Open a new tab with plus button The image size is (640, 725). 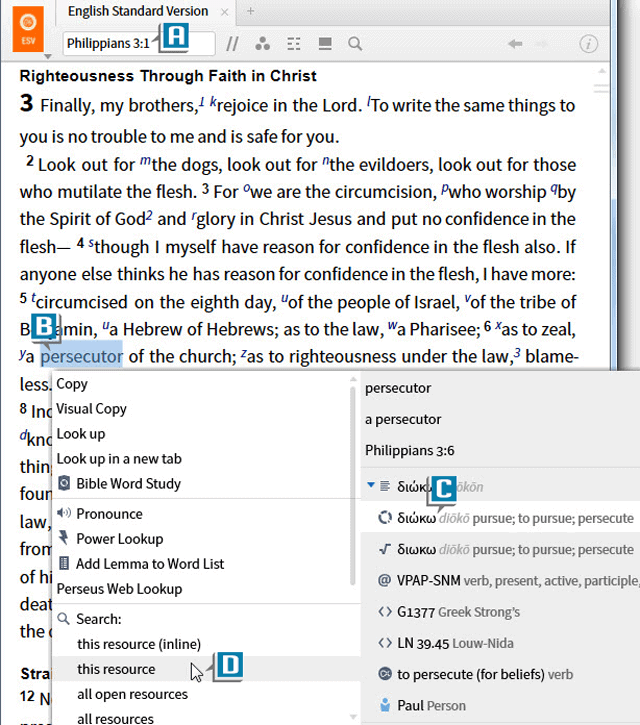click(251, 11)
